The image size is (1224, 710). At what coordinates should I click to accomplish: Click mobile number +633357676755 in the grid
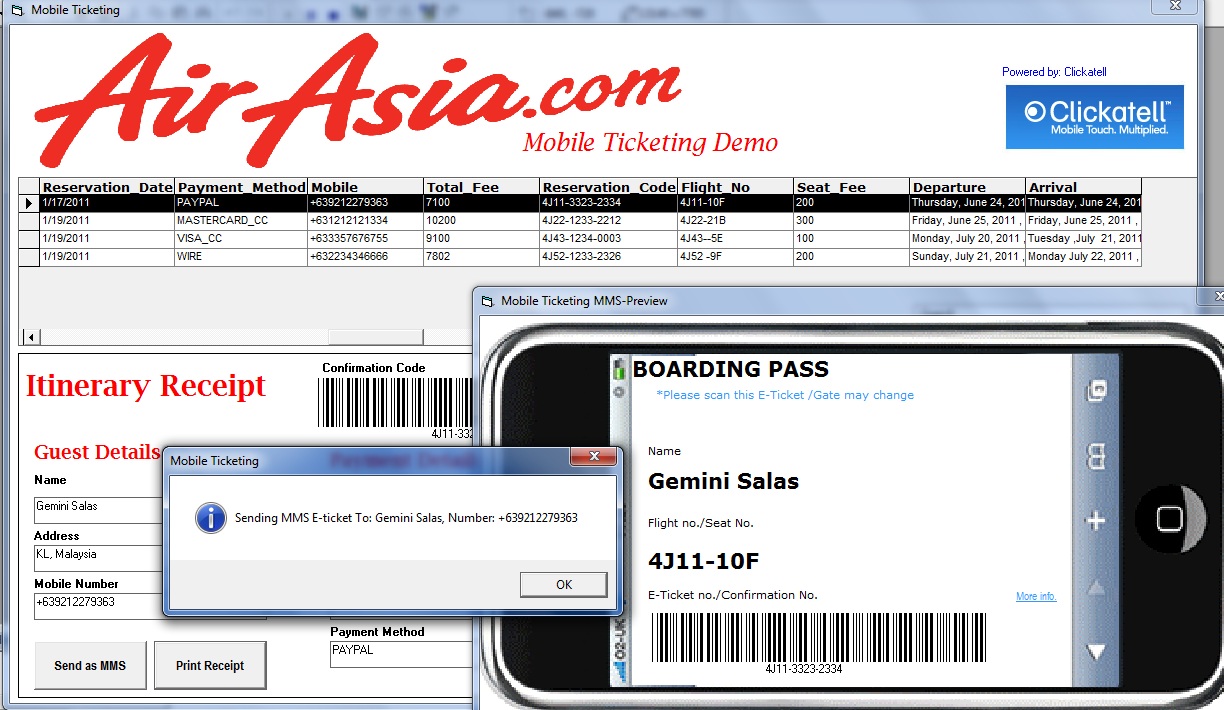point(366,239)
